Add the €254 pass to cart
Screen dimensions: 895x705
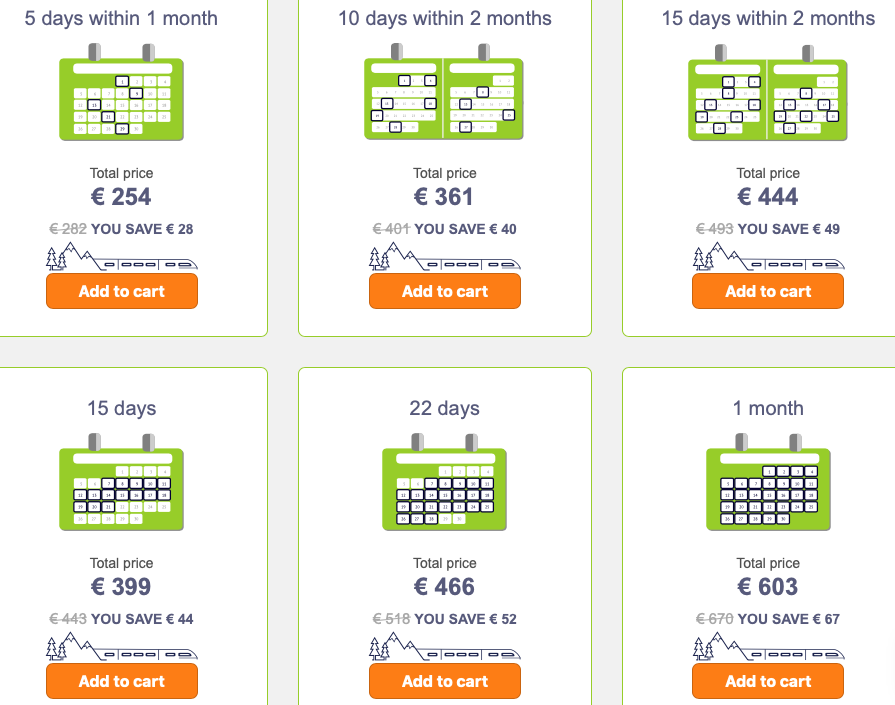pos(122,291)
